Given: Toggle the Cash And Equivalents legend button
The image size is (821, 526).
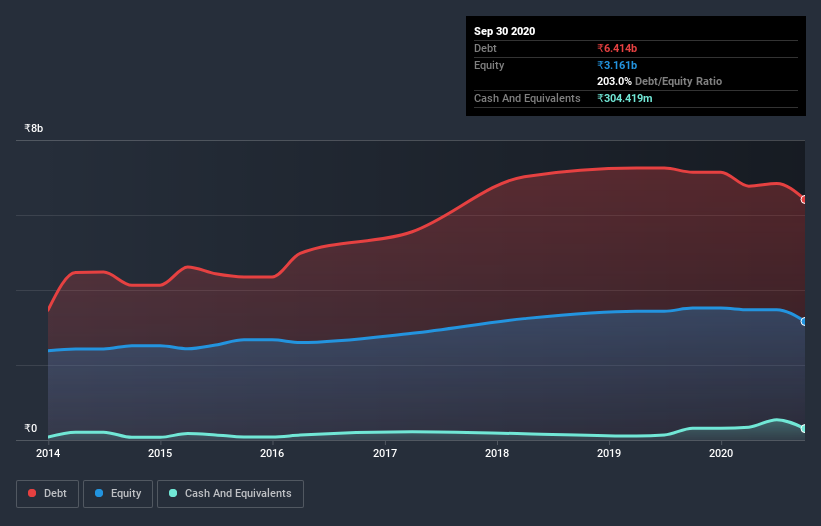Looking at the screenshot, I should click(230, 494).
